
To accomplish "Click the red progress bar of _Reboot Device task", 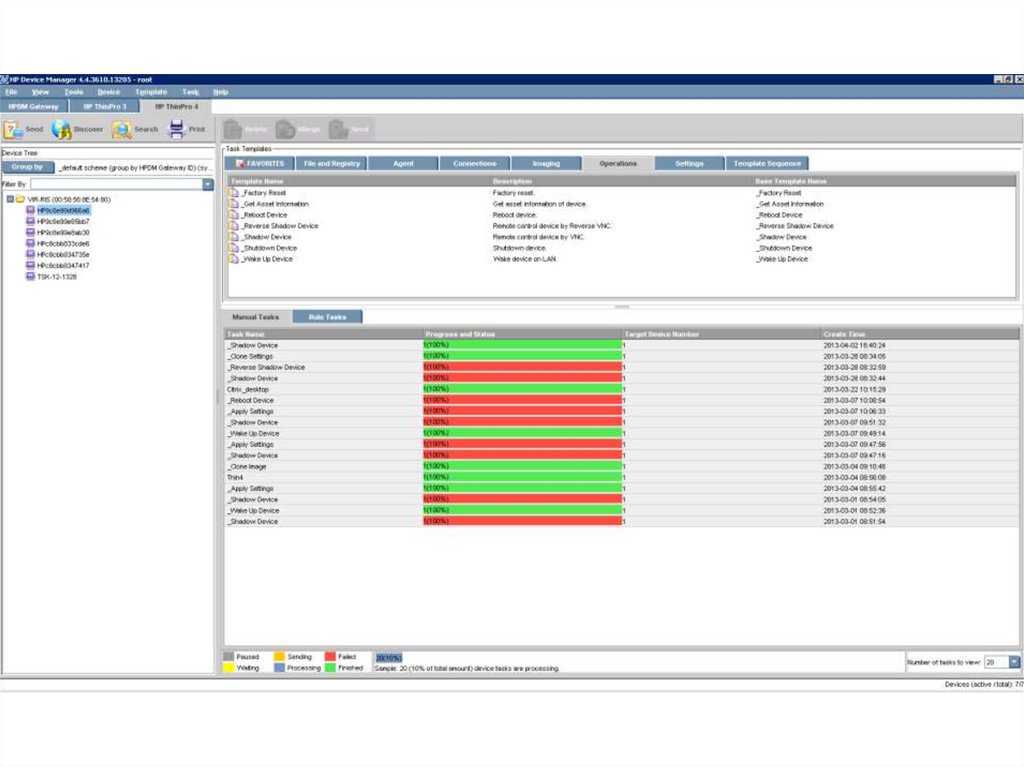I will tap(522, 400).
